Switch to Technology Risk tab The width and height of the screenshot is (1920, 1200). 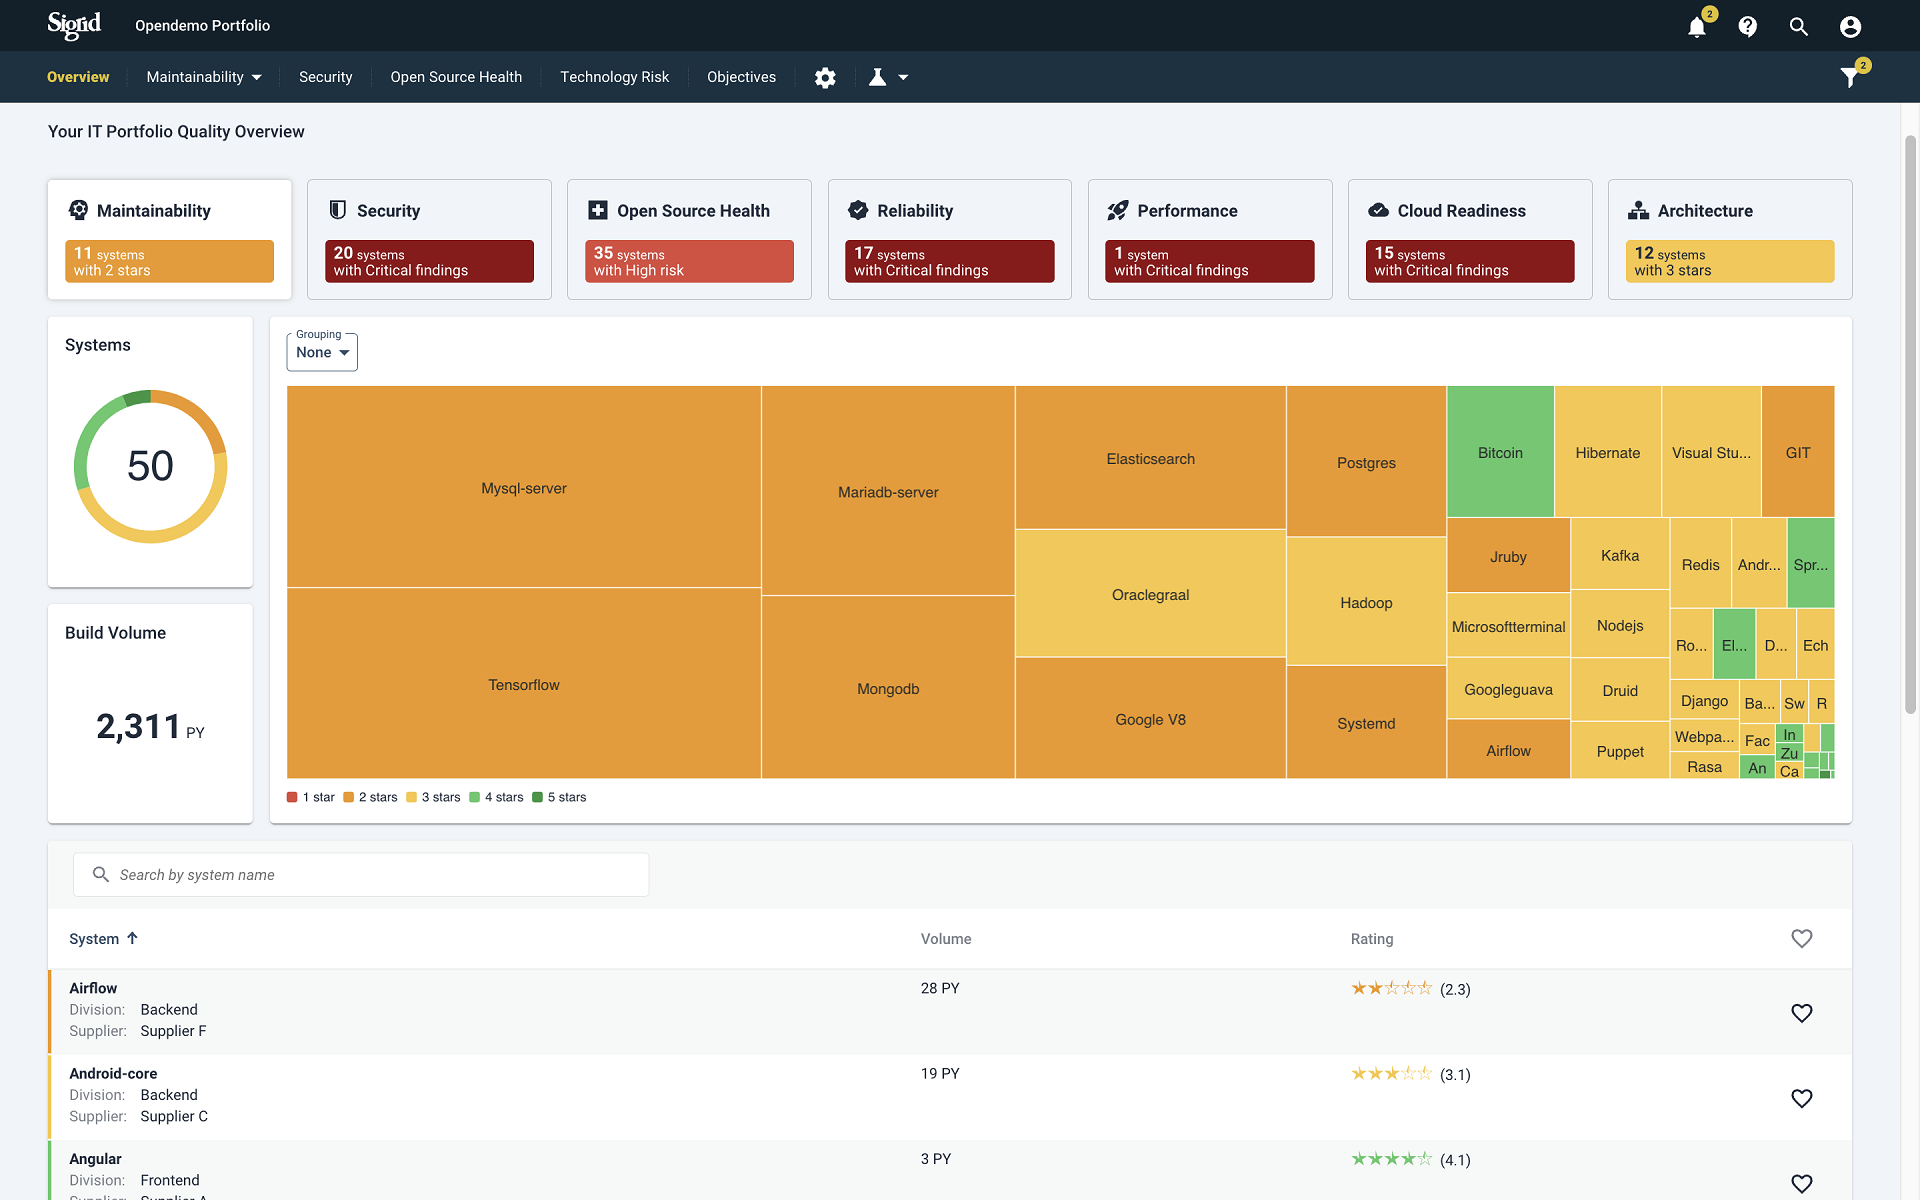614,77
